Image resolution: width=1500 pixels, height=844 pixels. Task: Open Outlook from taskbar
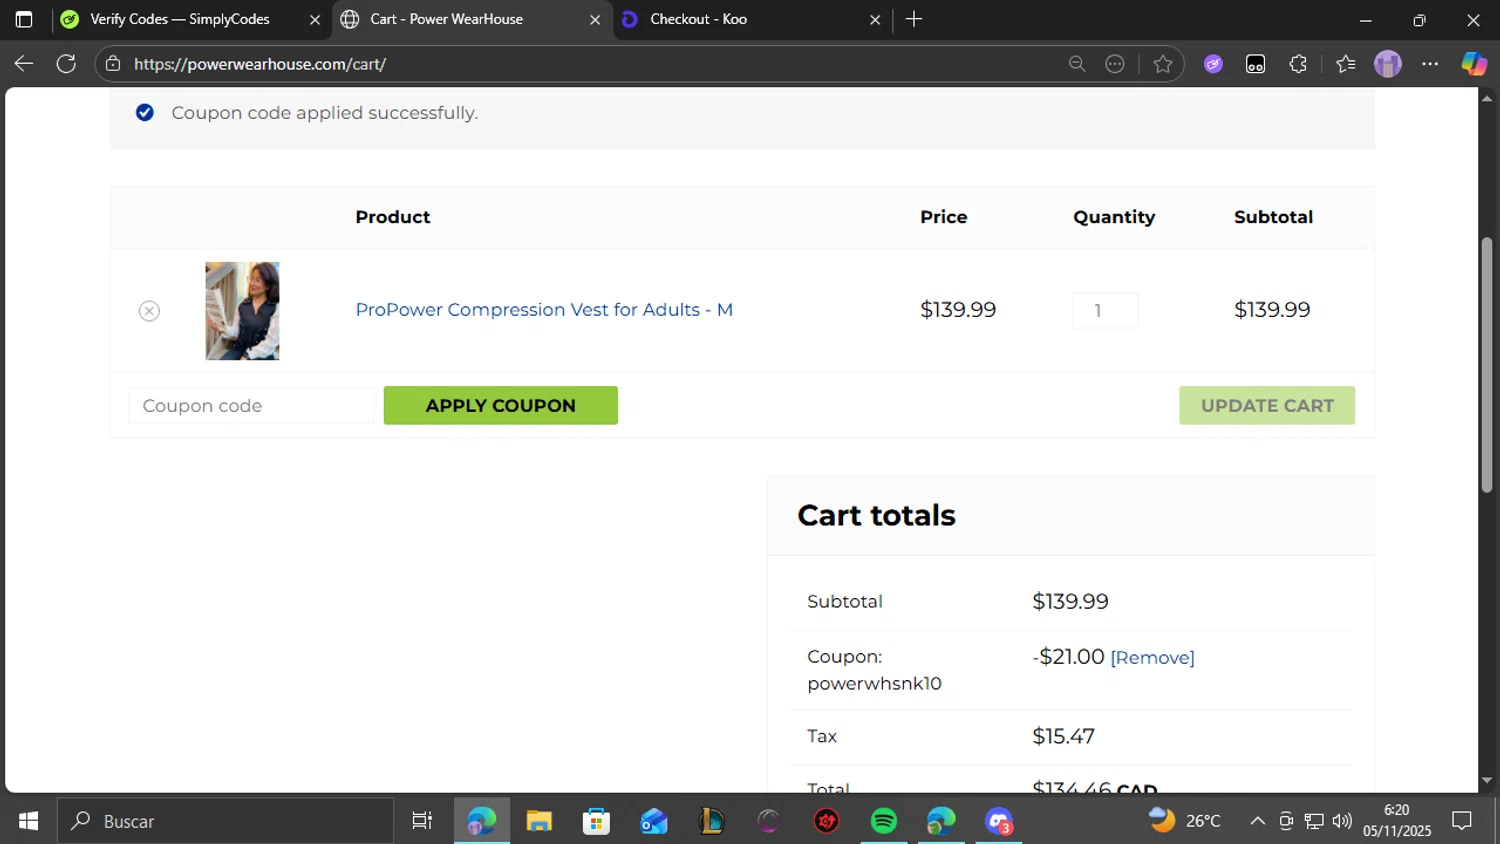(x=654, y=821)
